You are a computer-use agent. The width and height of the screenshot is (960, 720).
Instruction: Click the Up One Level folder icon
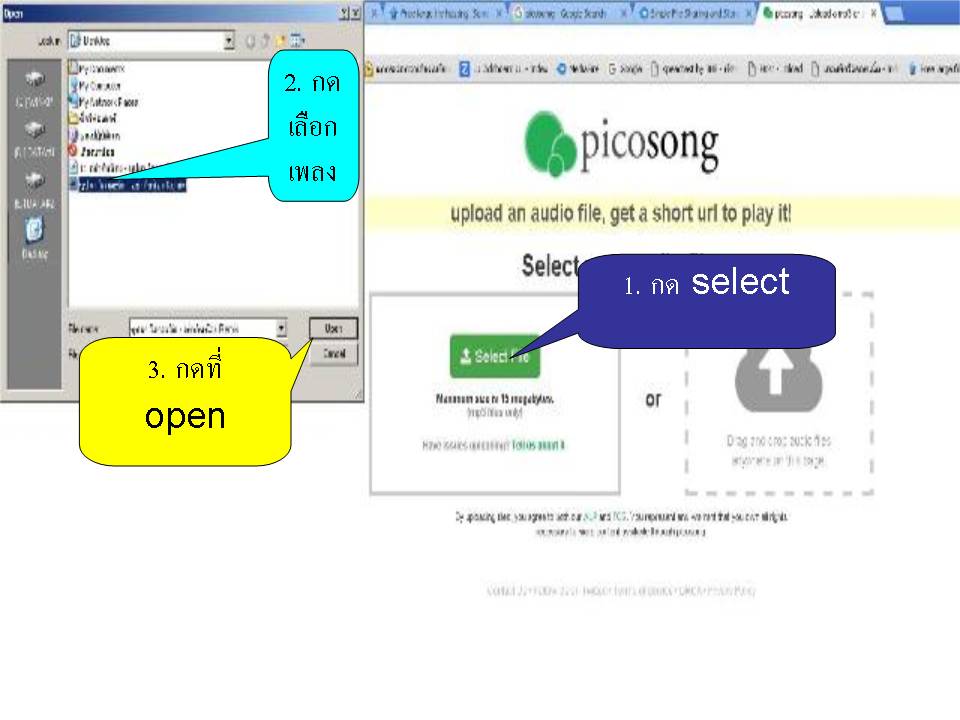265,41
